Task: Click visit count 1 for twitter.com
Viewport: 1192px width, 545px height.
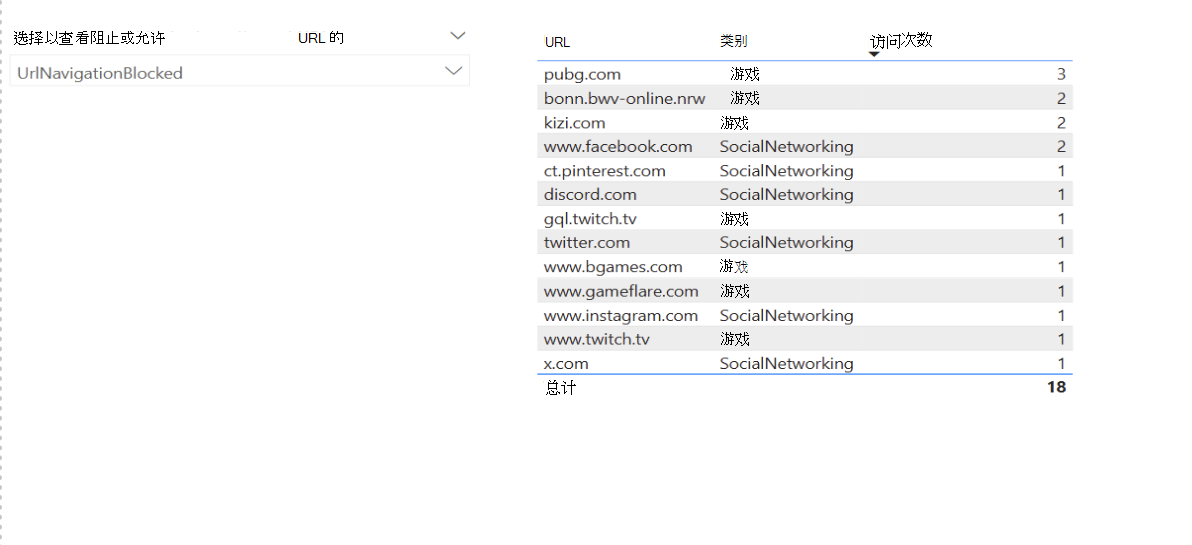Action: (1061, 242)
